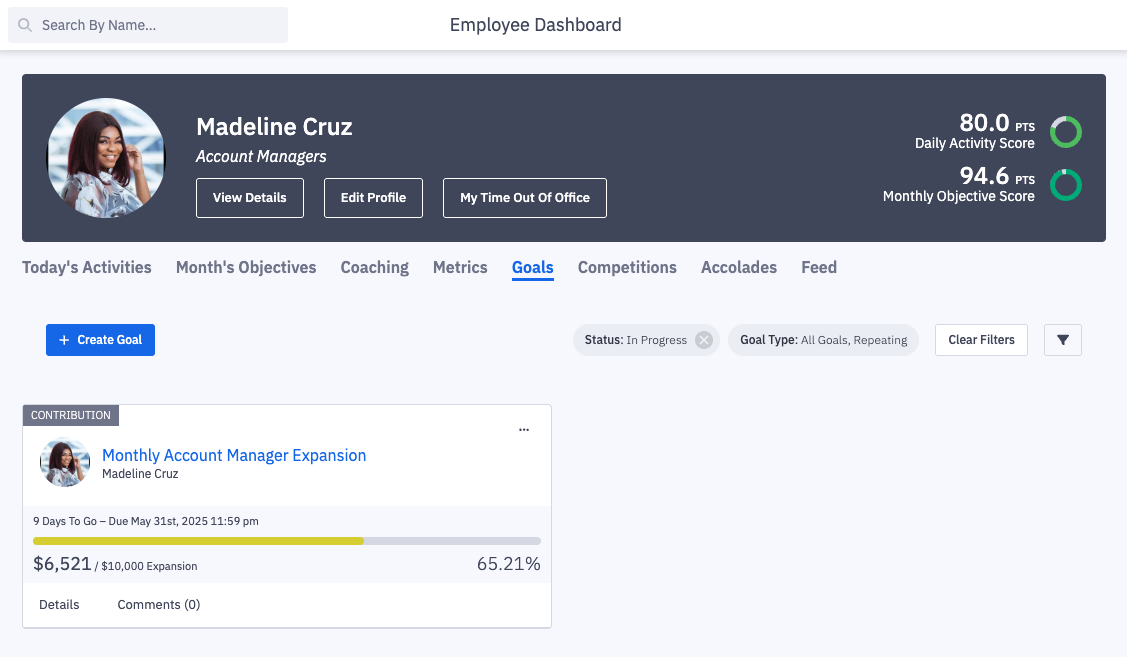1127x657 pixels.
Task: Open the Month's Objectives tab
Action: (246, 267)
